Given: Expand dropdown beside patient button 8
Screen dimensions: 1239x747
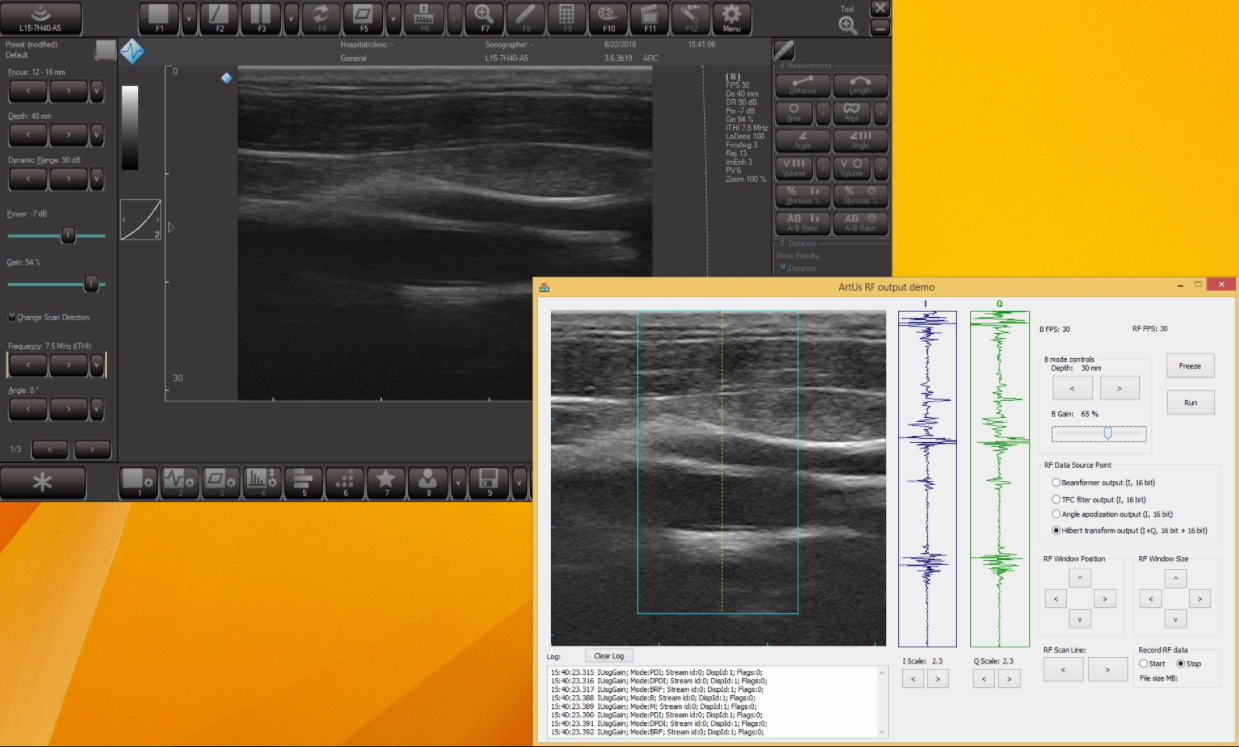Looking at the screenshot, I should click(458, 482).
